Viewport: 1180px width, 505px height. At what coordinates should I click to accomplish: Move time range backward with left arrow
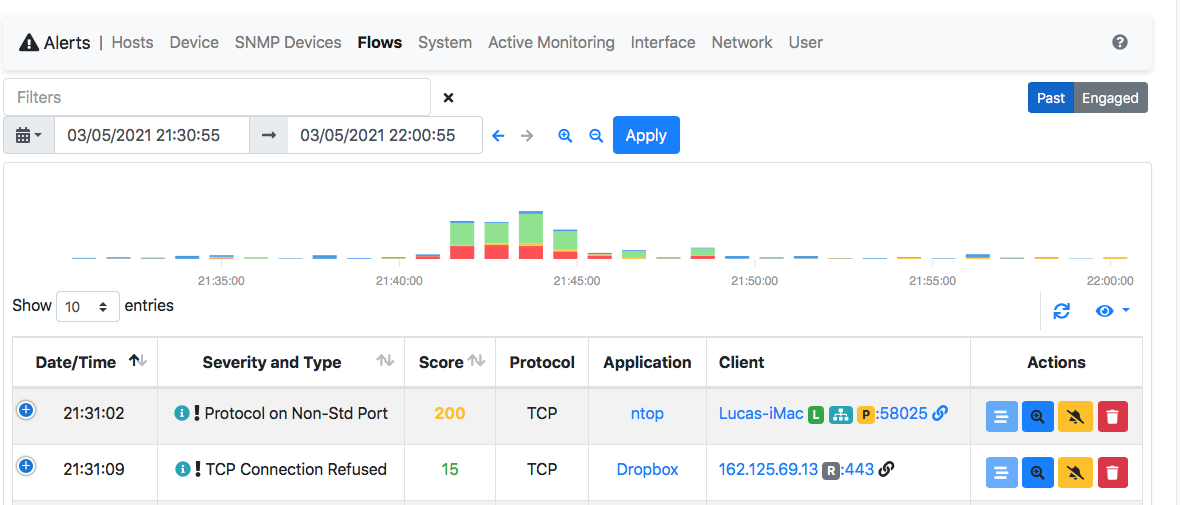[497, 135]
